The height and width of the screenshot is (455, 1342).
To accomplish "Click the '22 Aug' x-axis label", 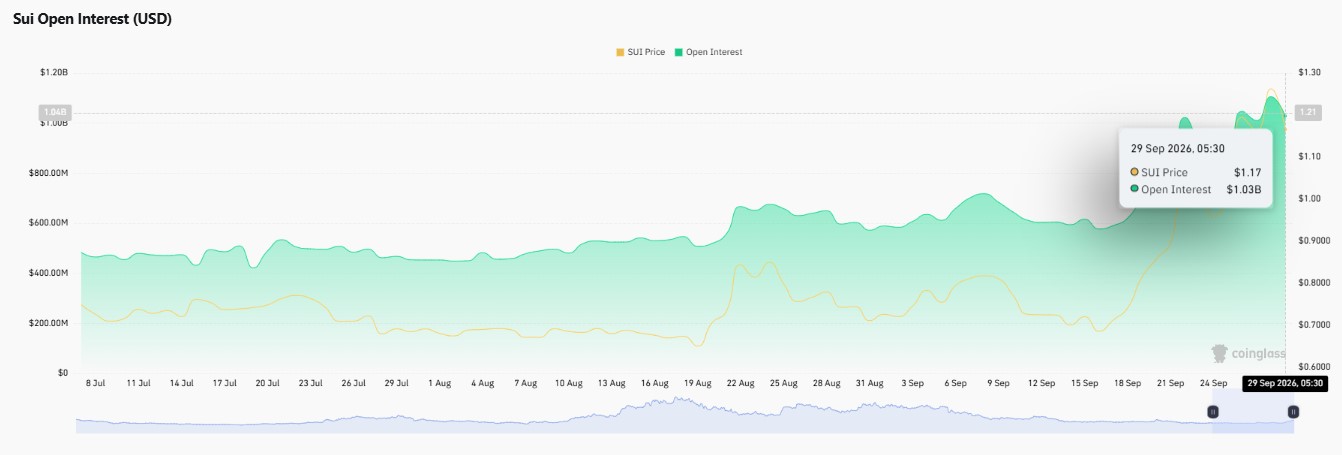I will (740, 383).
